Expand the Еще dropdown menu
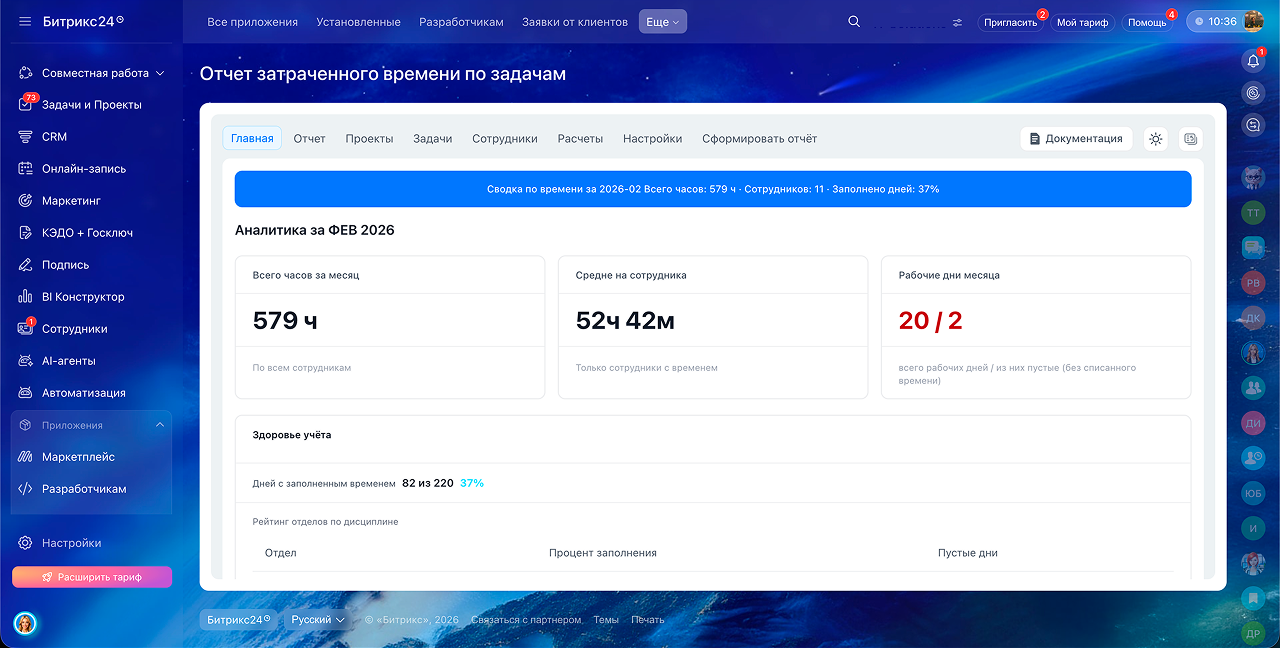This screenshot has width=1280, height=648. [x=662, y=22]
